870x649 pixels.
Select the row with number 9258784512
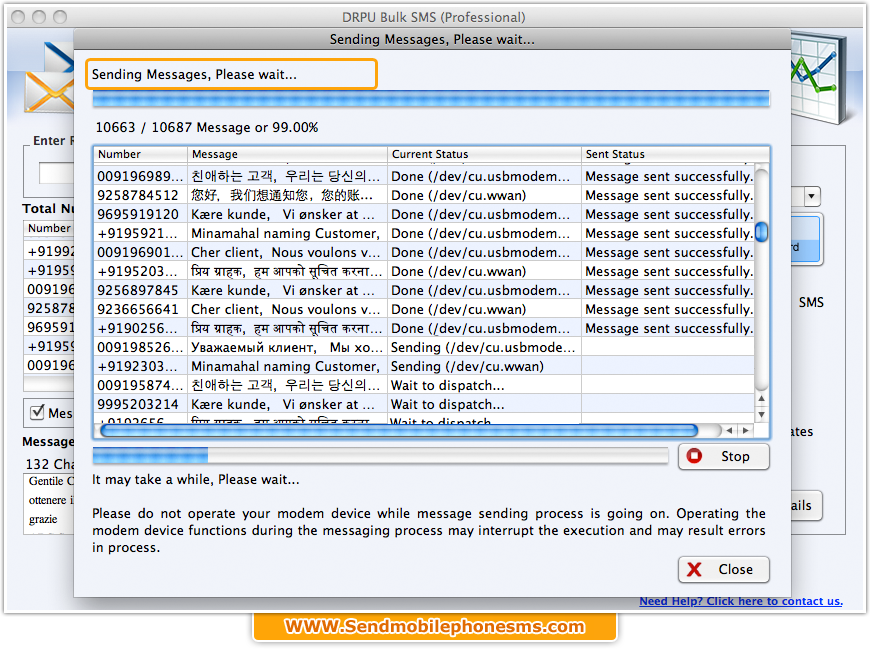pyautogui.click(x=424, y=195)
